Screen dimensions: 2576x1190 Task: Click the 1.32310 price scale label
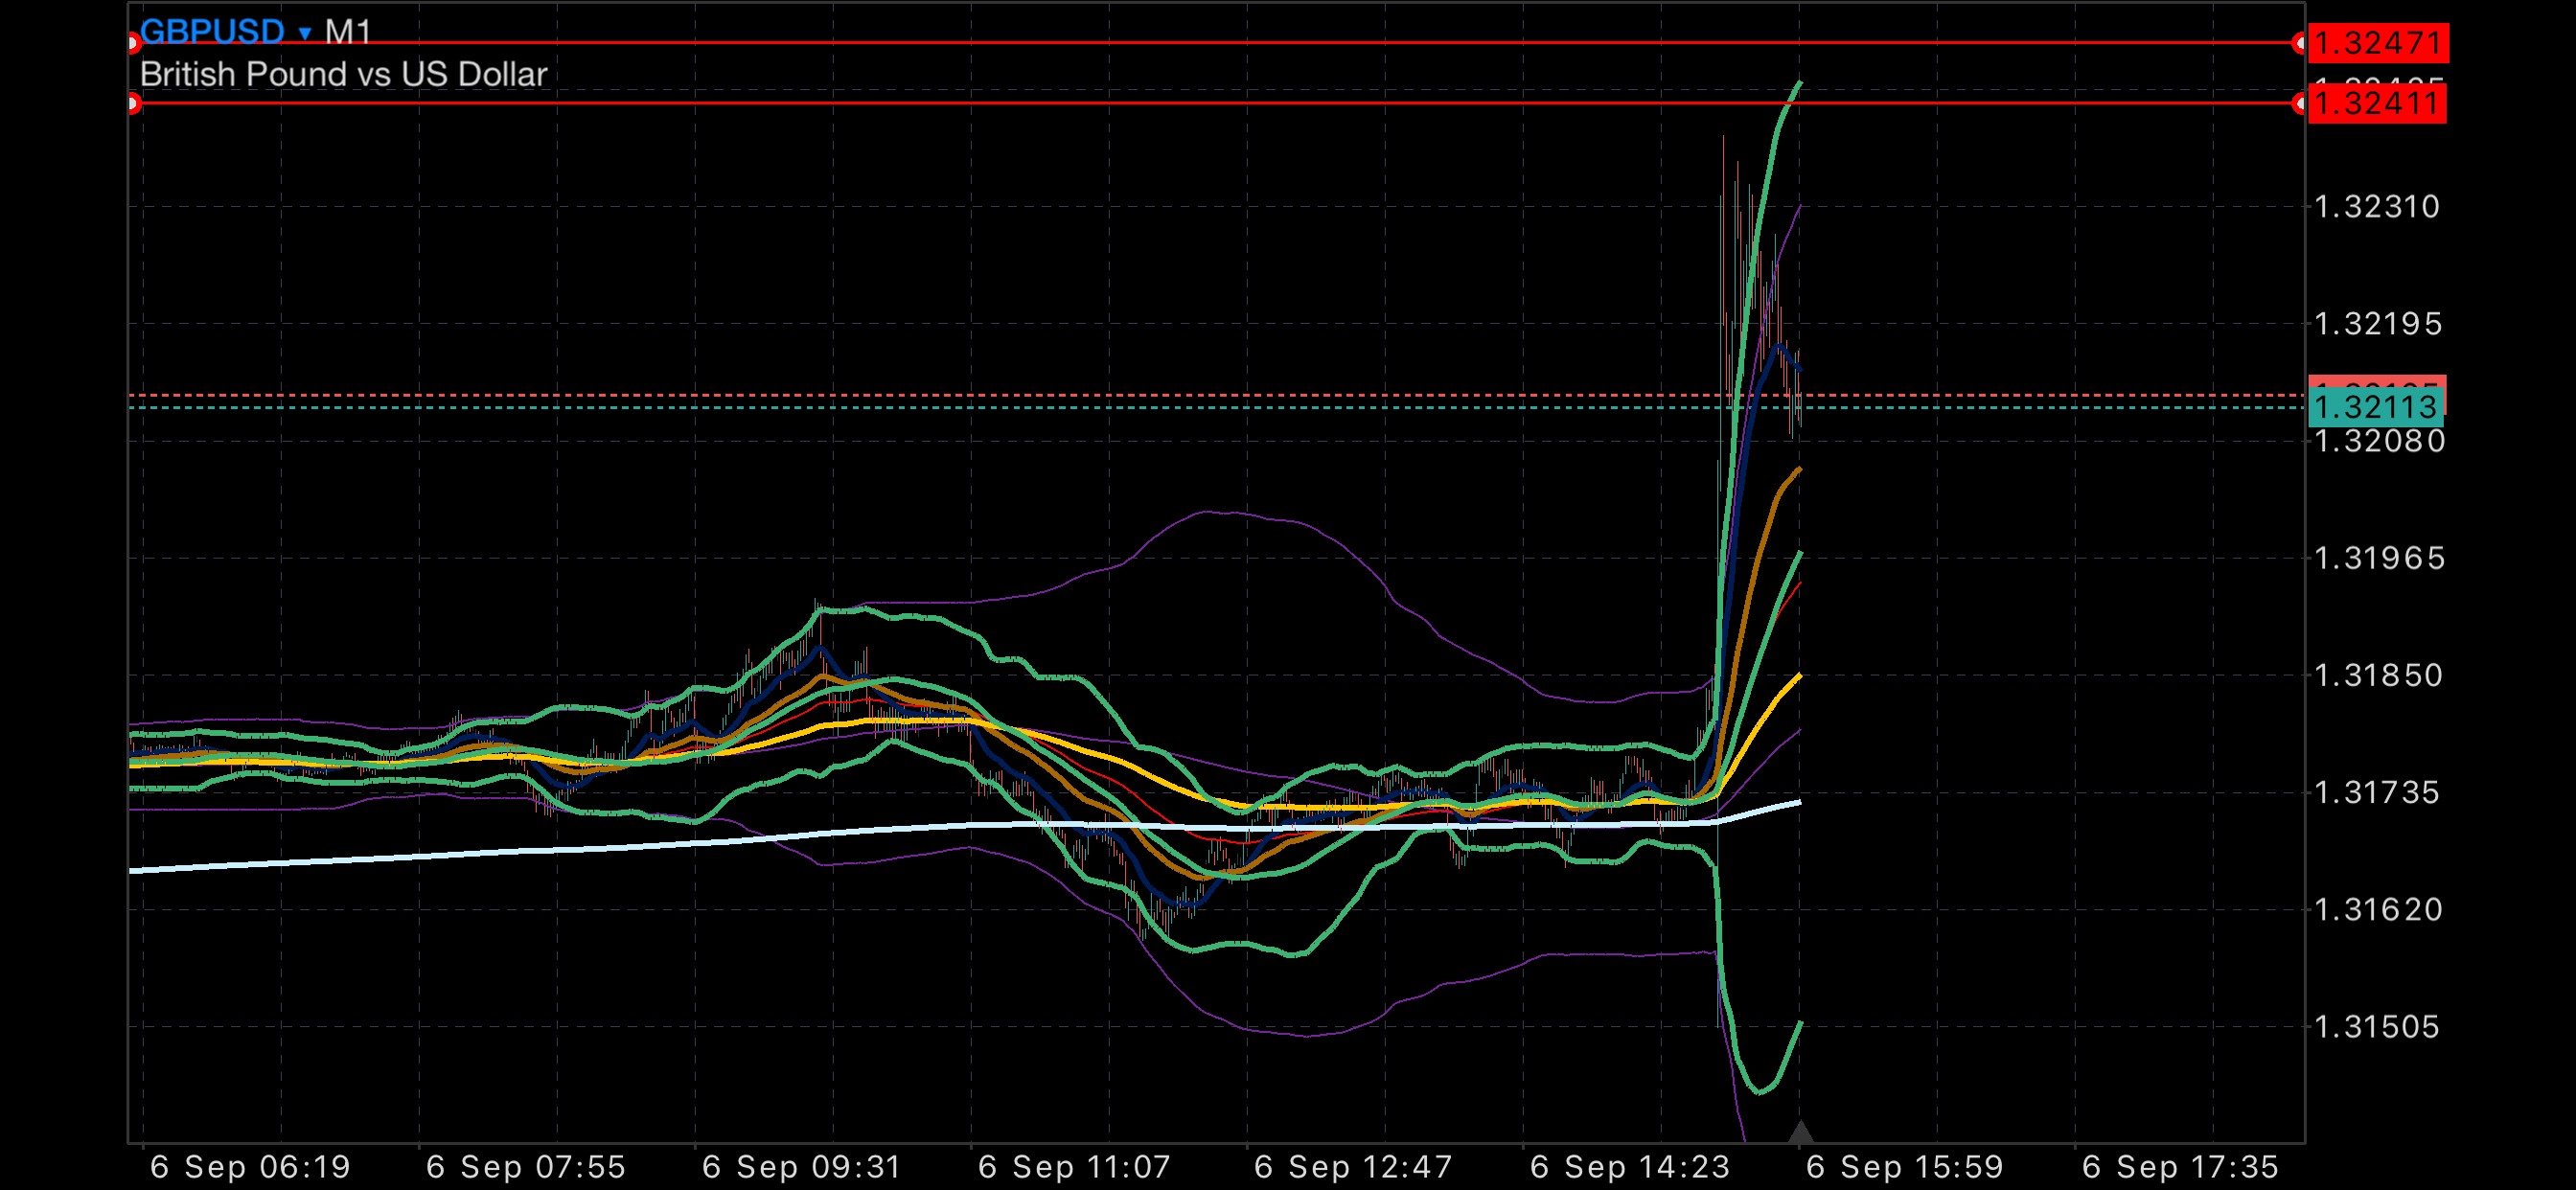pos(2377,207)
